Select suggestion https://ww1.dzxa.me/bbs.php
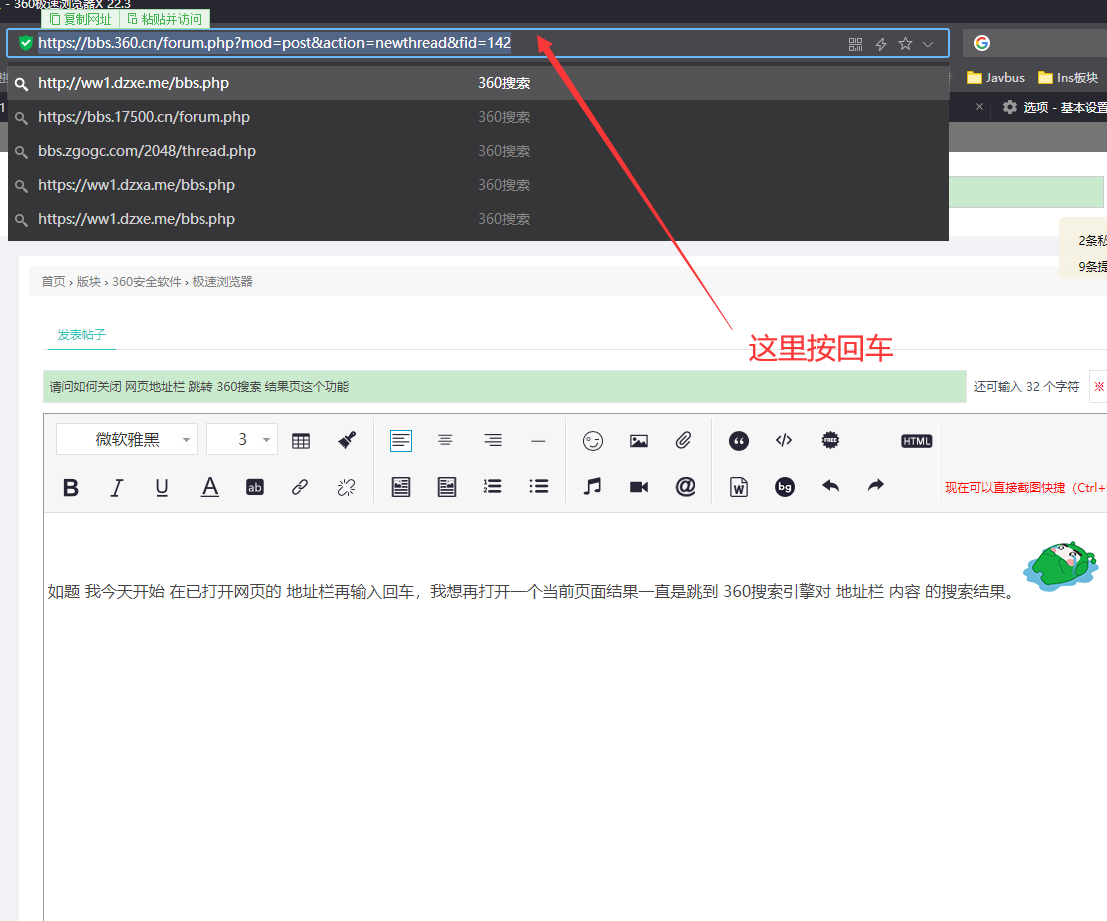Viewport: 1107px width, 921px height. (478, 185)
